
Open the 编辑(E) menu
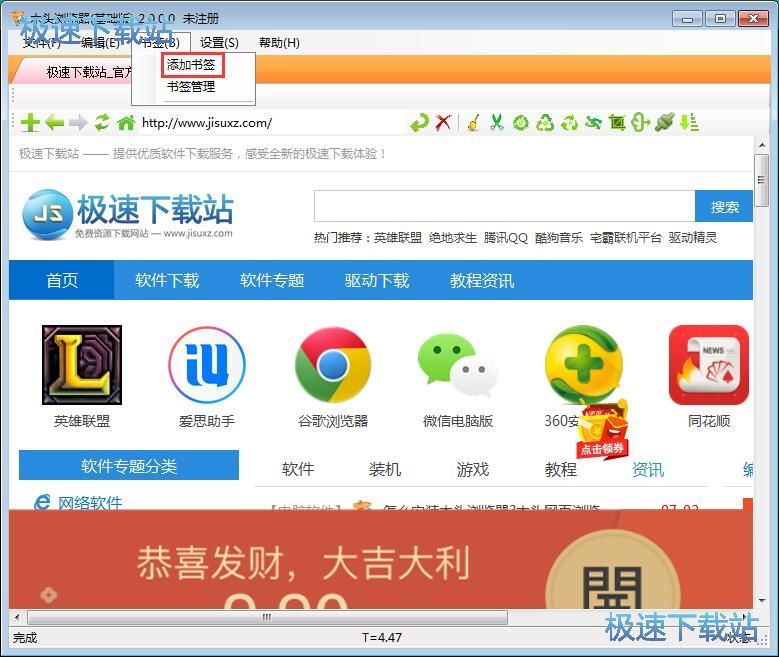click(100, 43)
